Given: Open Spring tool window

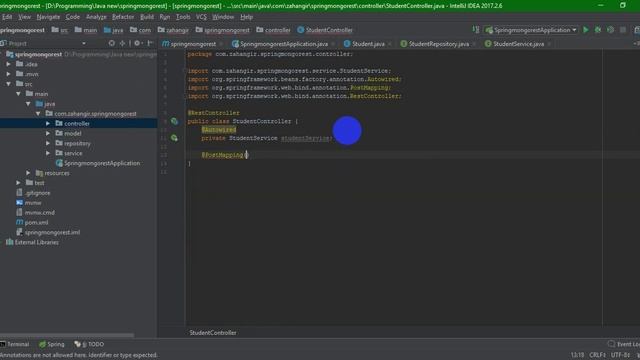Looking at the screenshot, I should pos(52,344).
